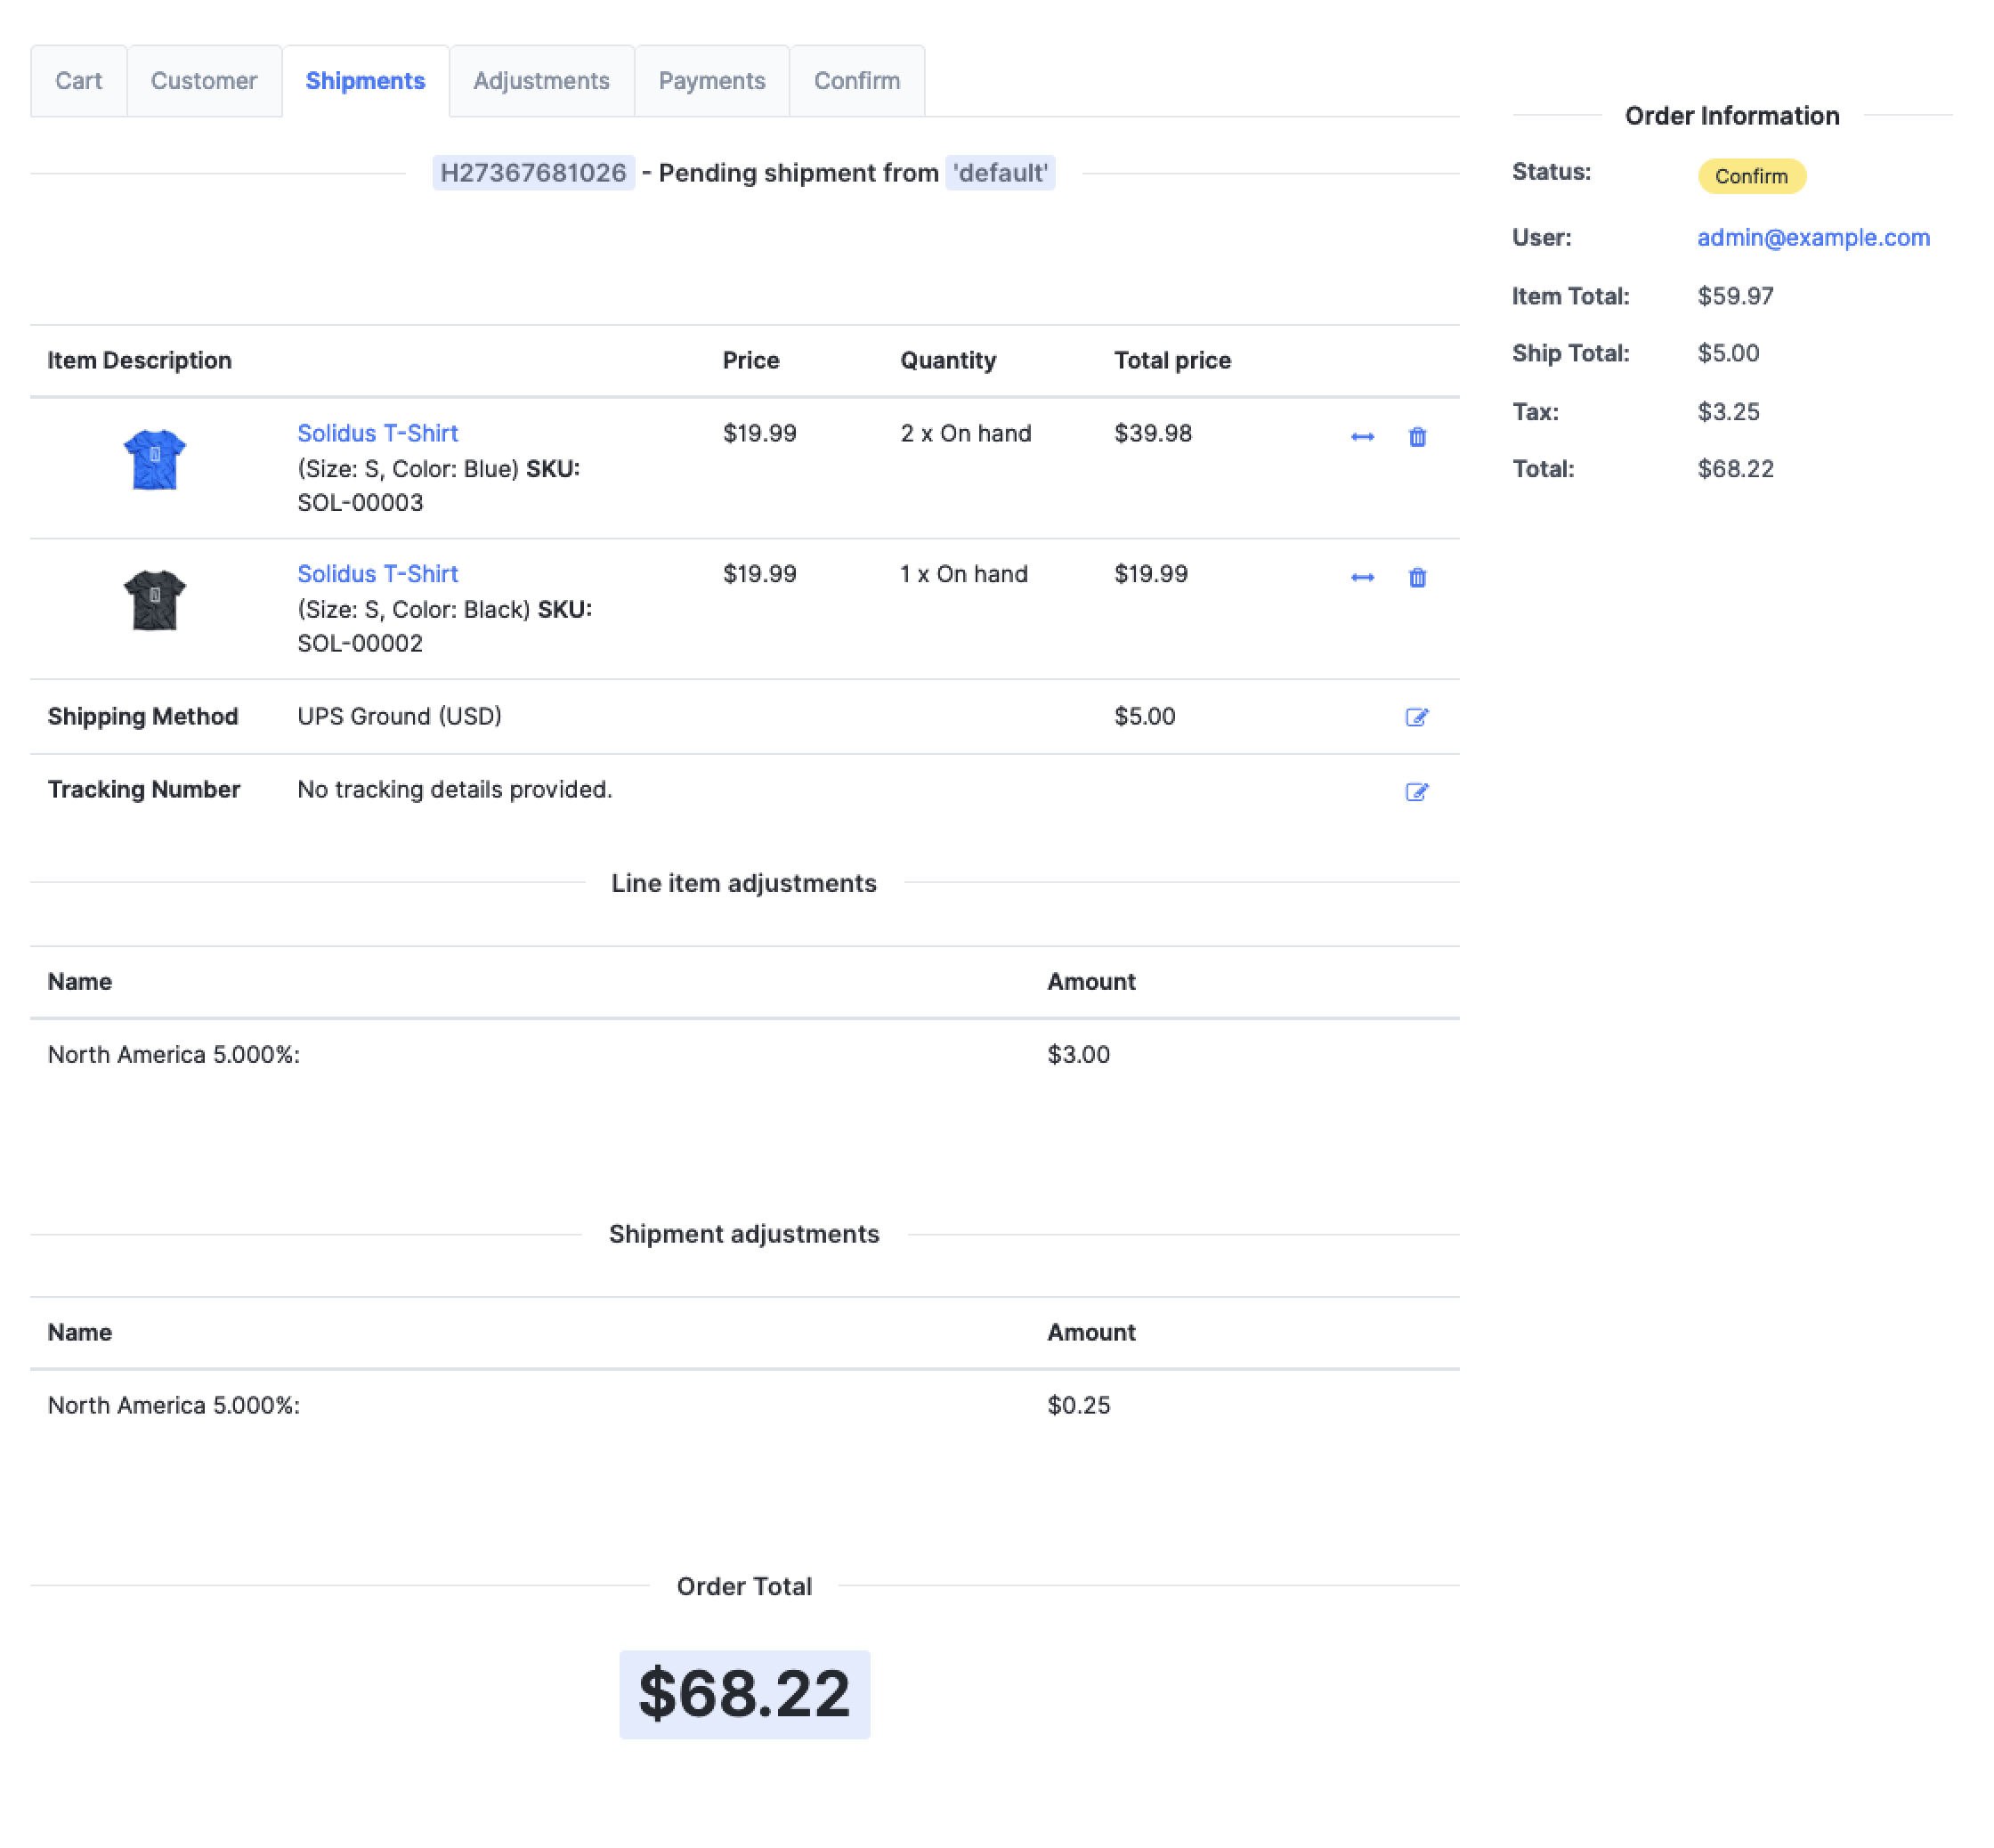Delete the blue Solidus T-Shirt item
The height and width of the screenshot is (1848, 1994).
tap(1417, 437)
